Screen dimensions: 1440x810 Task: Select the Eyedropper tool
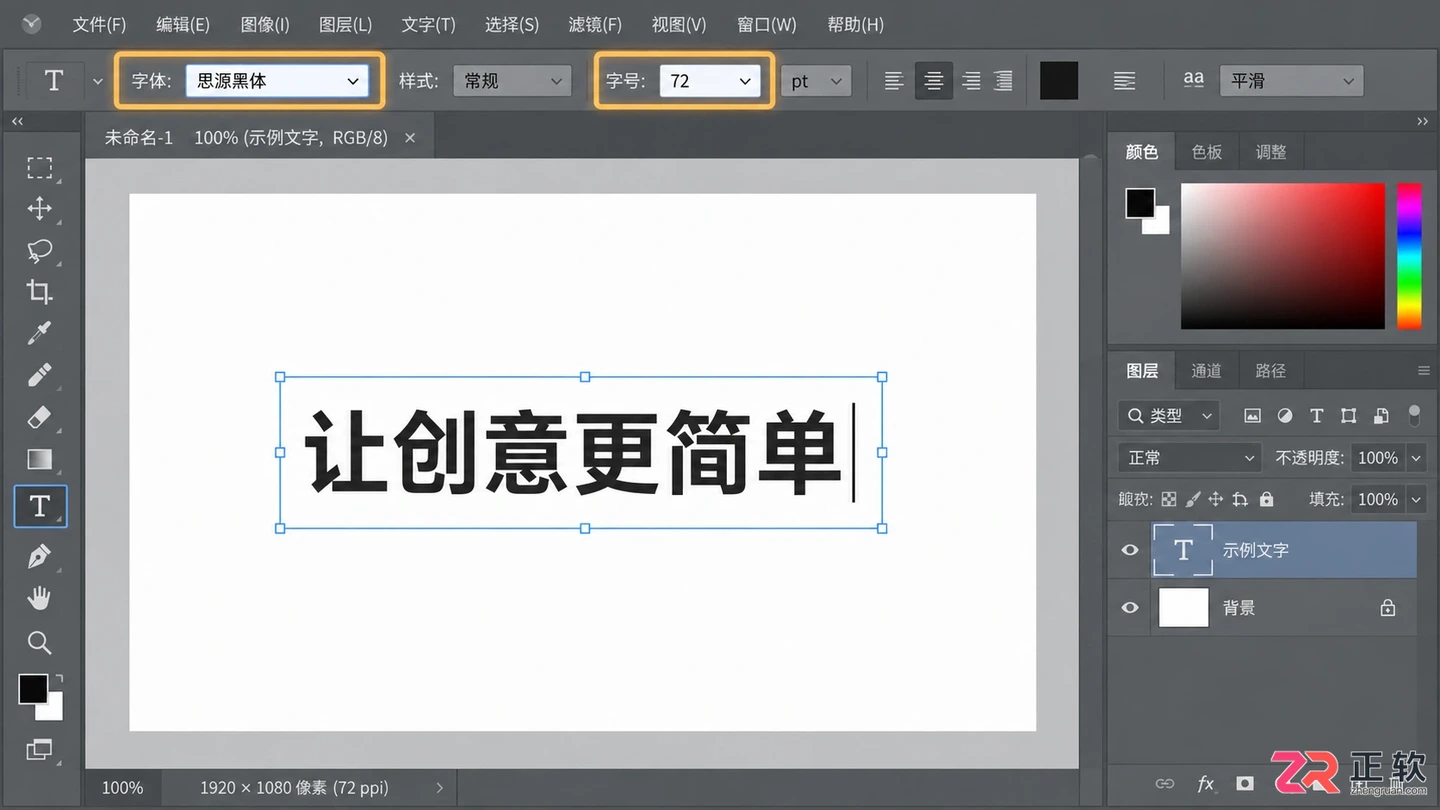click(x=39, y=333)
